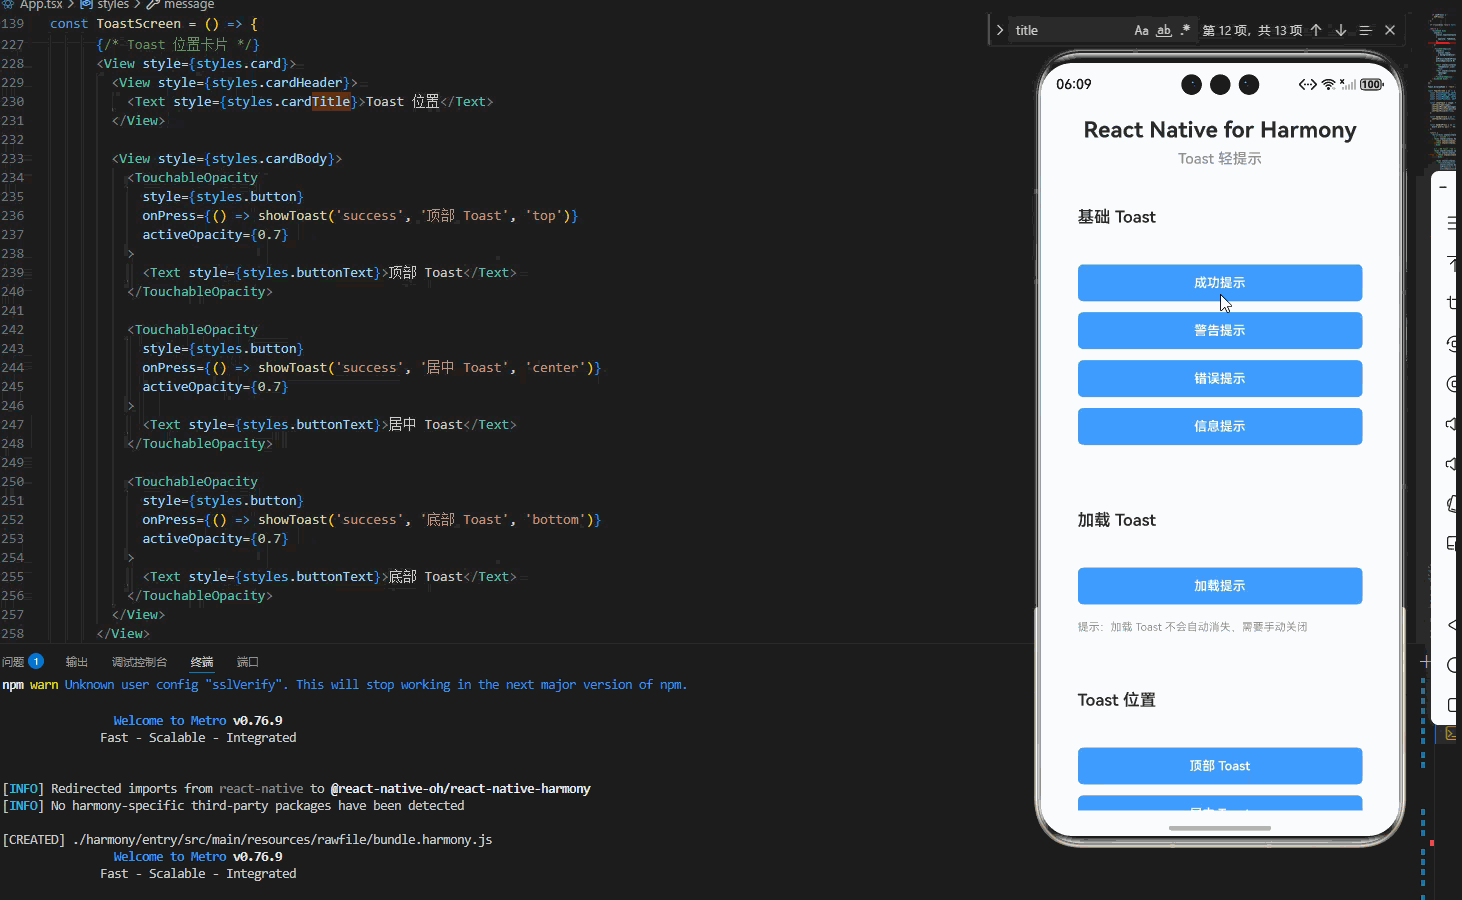This screenshot has height=900, width=1462.
Task: Click the phone cellular signal icon
Action: [x=1348, y=85]
